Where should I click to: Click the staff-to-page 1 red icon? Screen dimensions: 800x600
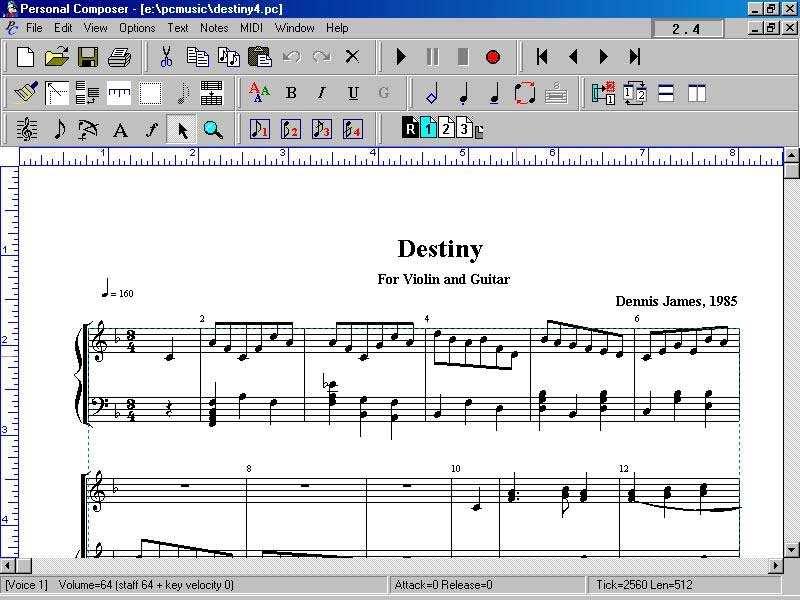click(x=604, y=93)
